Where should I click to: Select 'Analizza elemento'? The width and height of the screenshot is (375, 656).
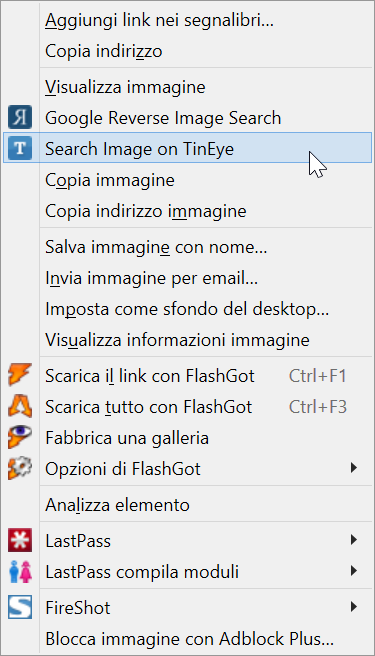[187, 505]
